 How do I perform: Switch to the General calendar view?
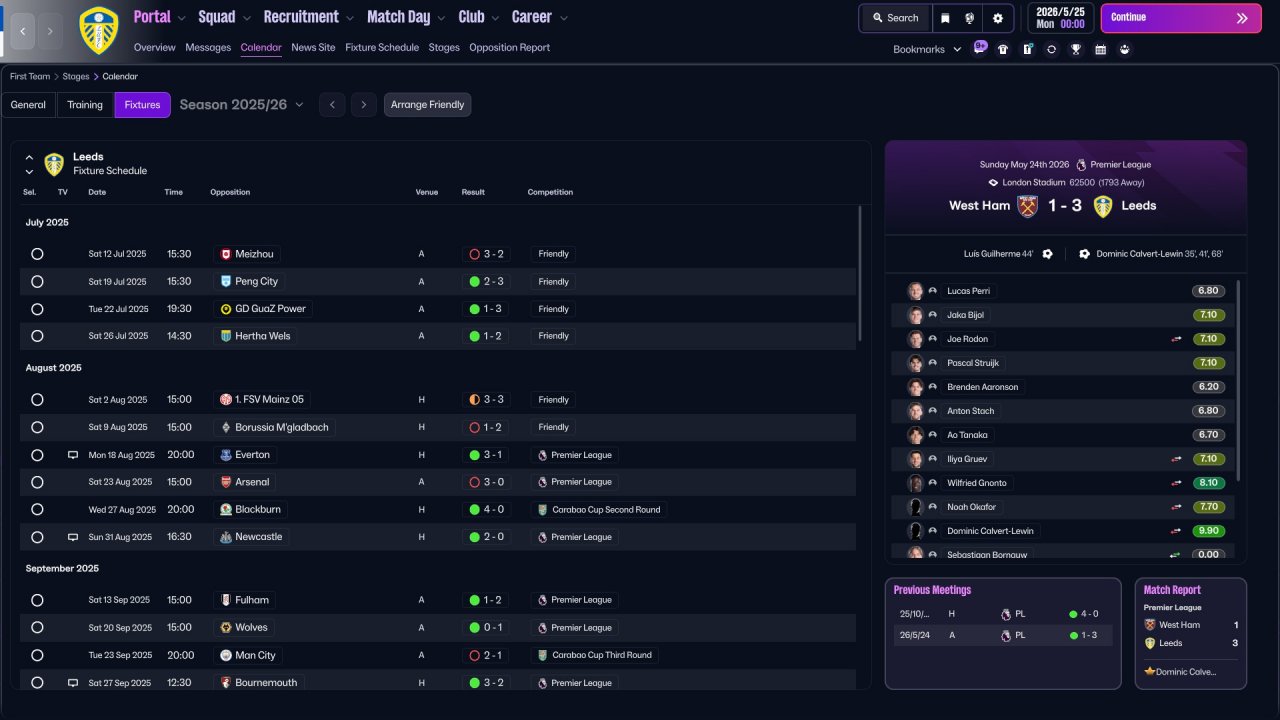[28, 105]
